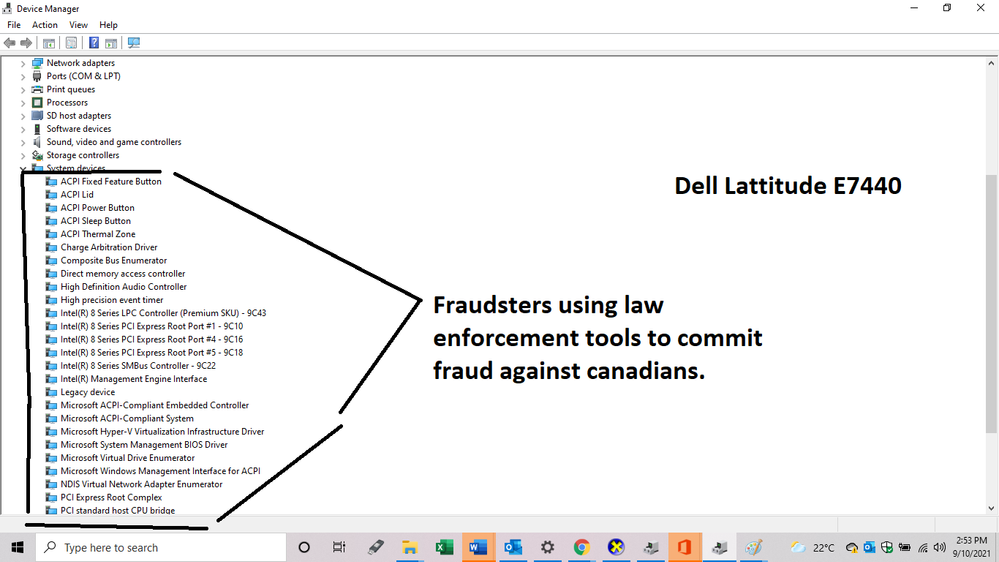Open the USB drive tool taskbar icon
The width and height of the screenshot is (999, 562).
pyautogui.click(x=375, y=547)
